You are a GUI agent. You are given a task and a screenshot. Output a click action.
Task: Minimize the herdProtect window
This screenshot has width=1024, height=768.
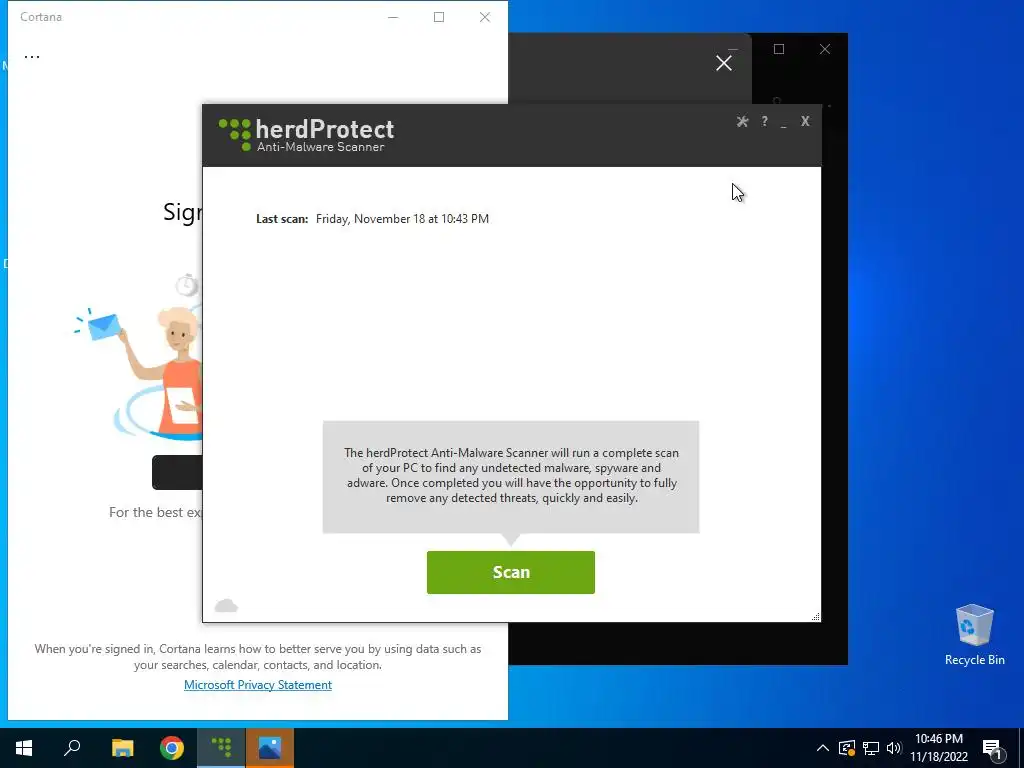coord(784,123)
